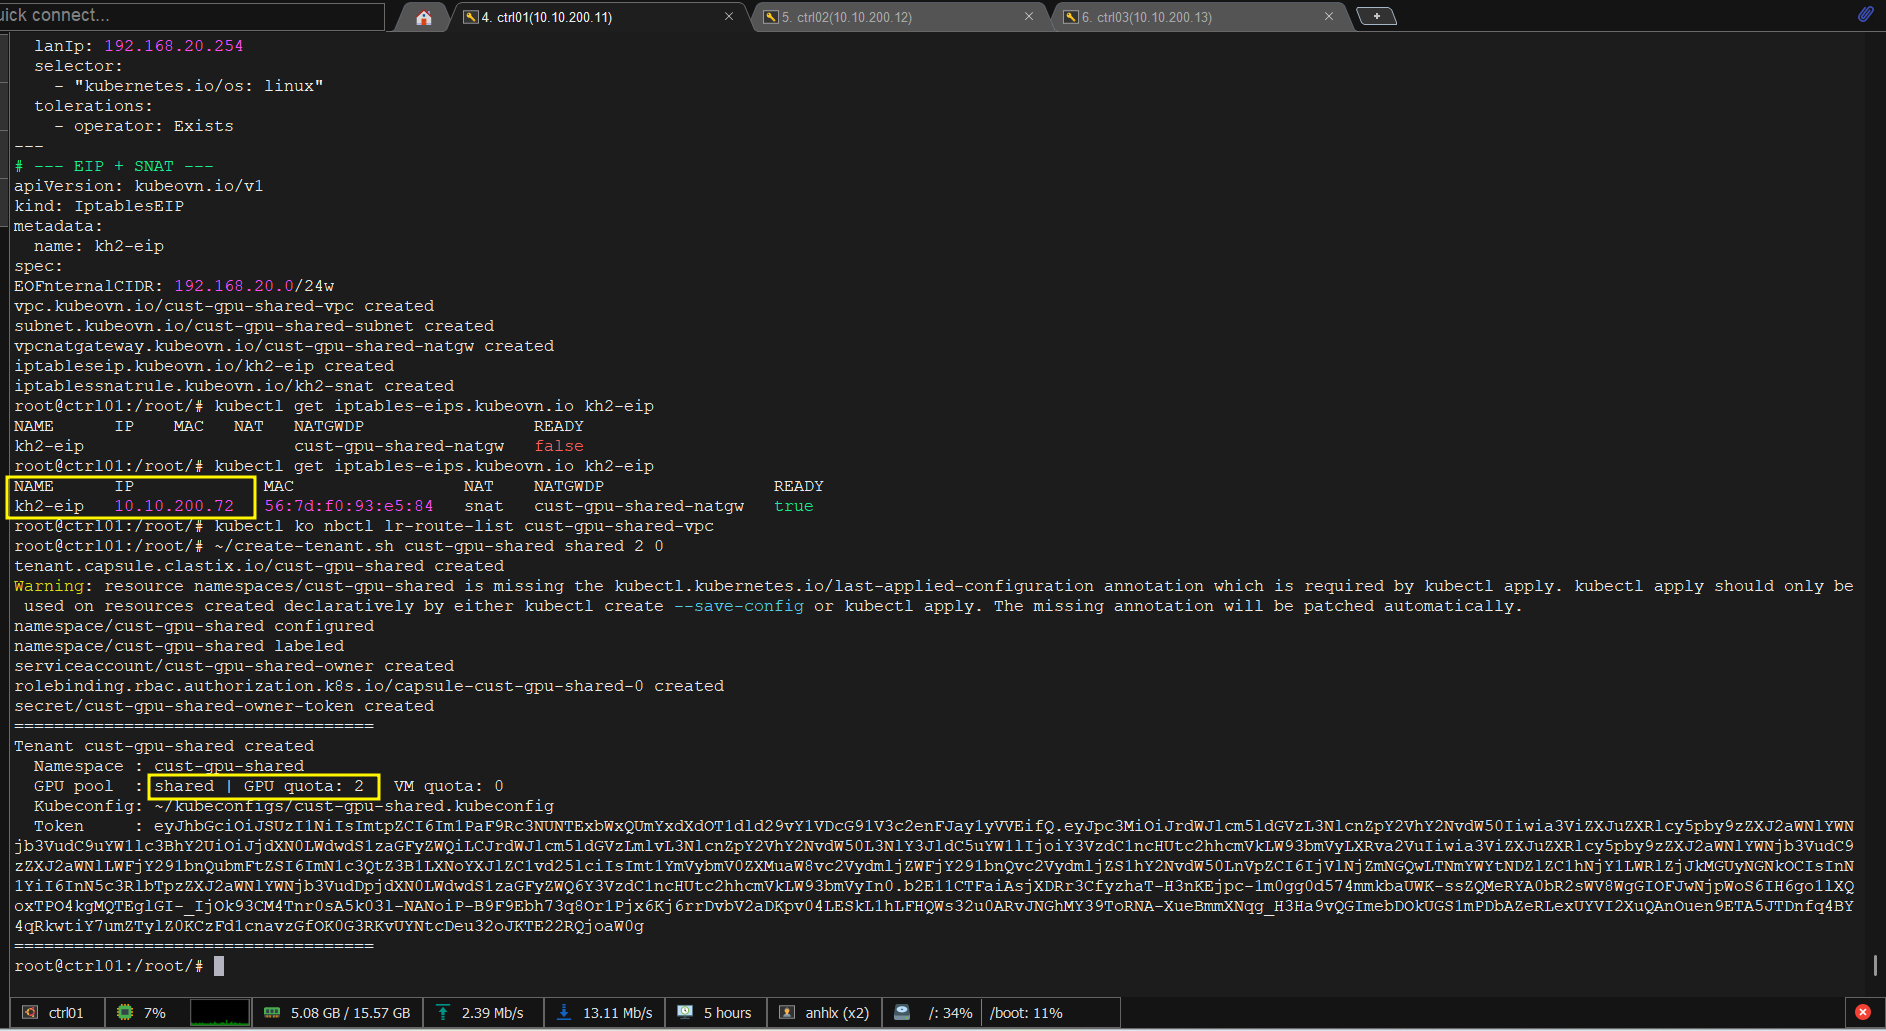
Task: Click the terminal scrollbar thumb
Action: (1874, 965)
